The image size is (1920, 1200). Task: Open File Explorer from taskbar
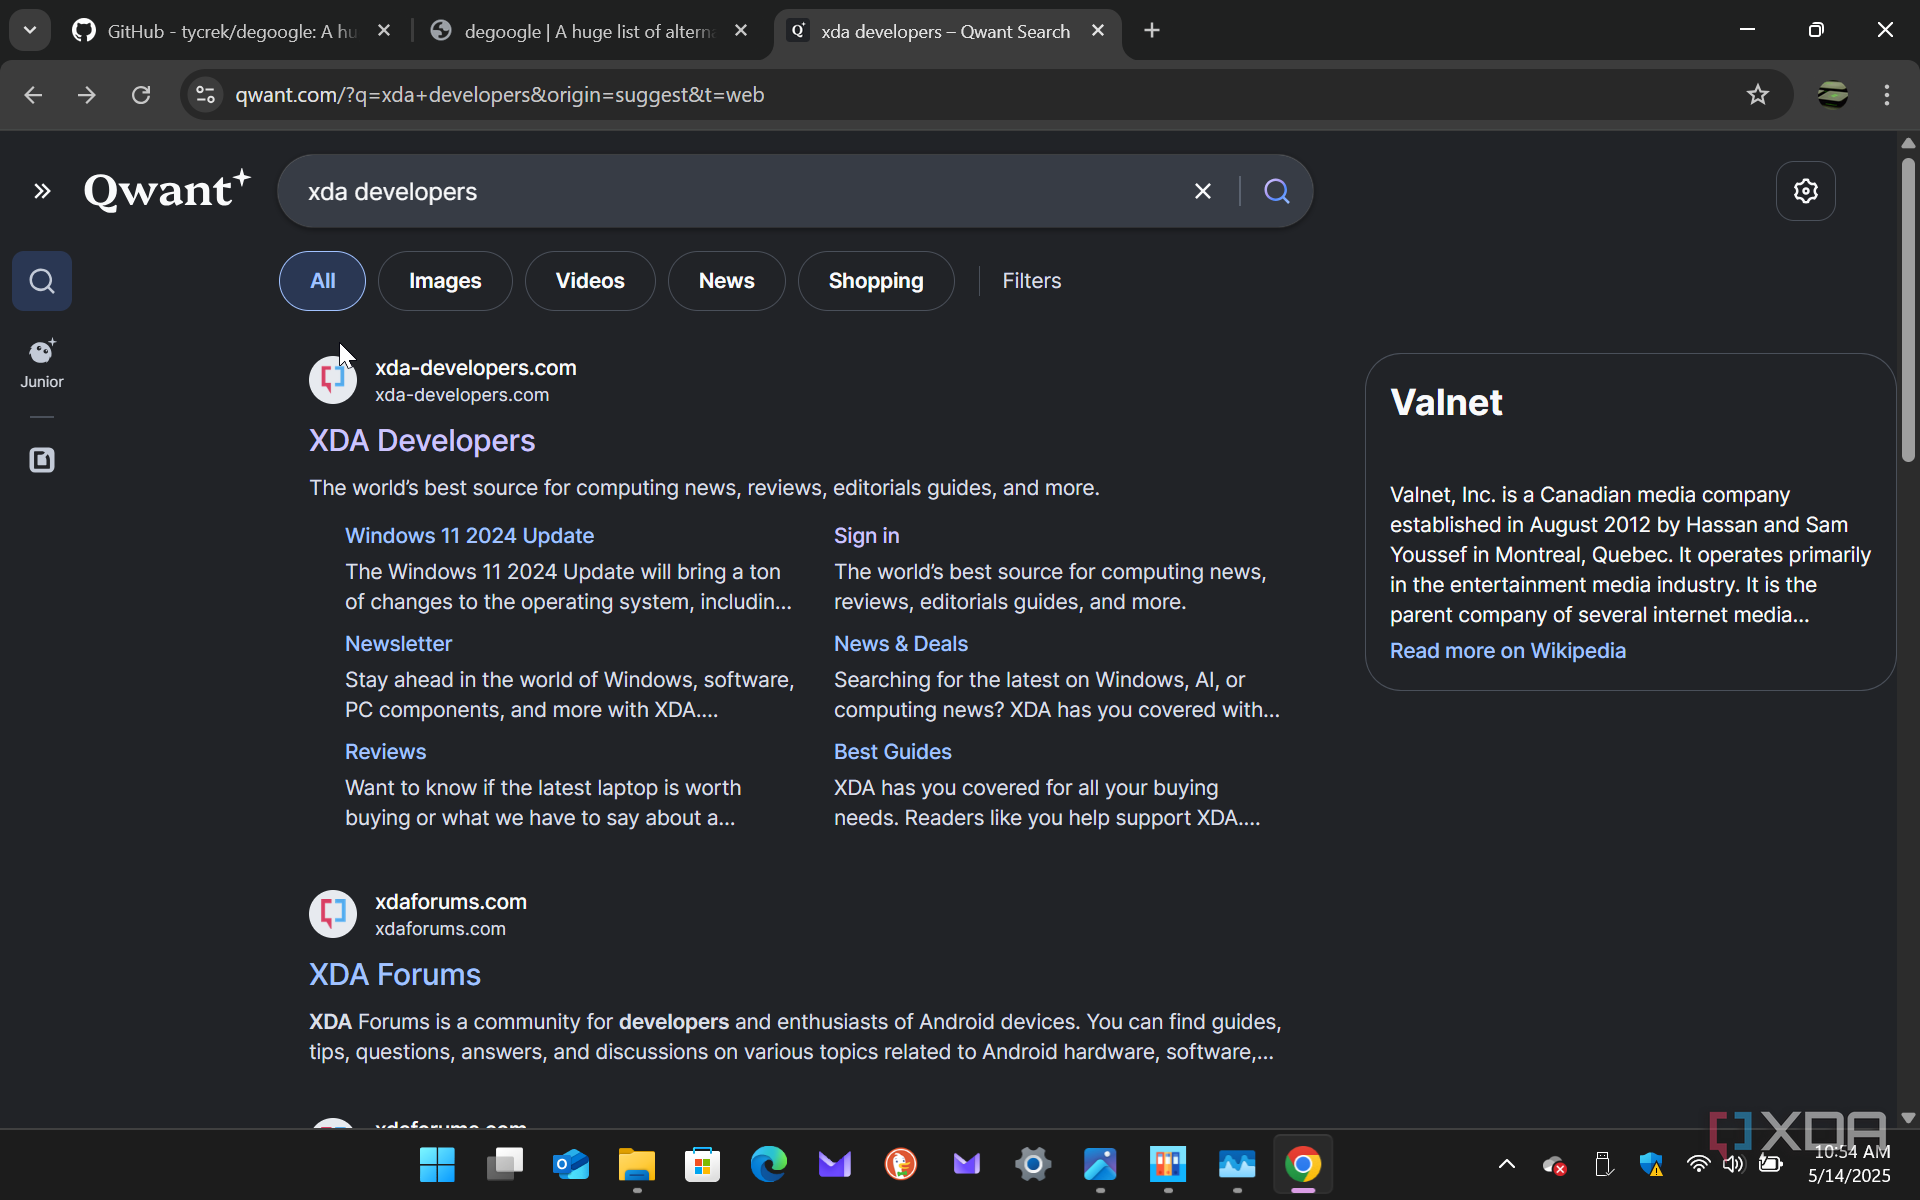point(637,1165)
